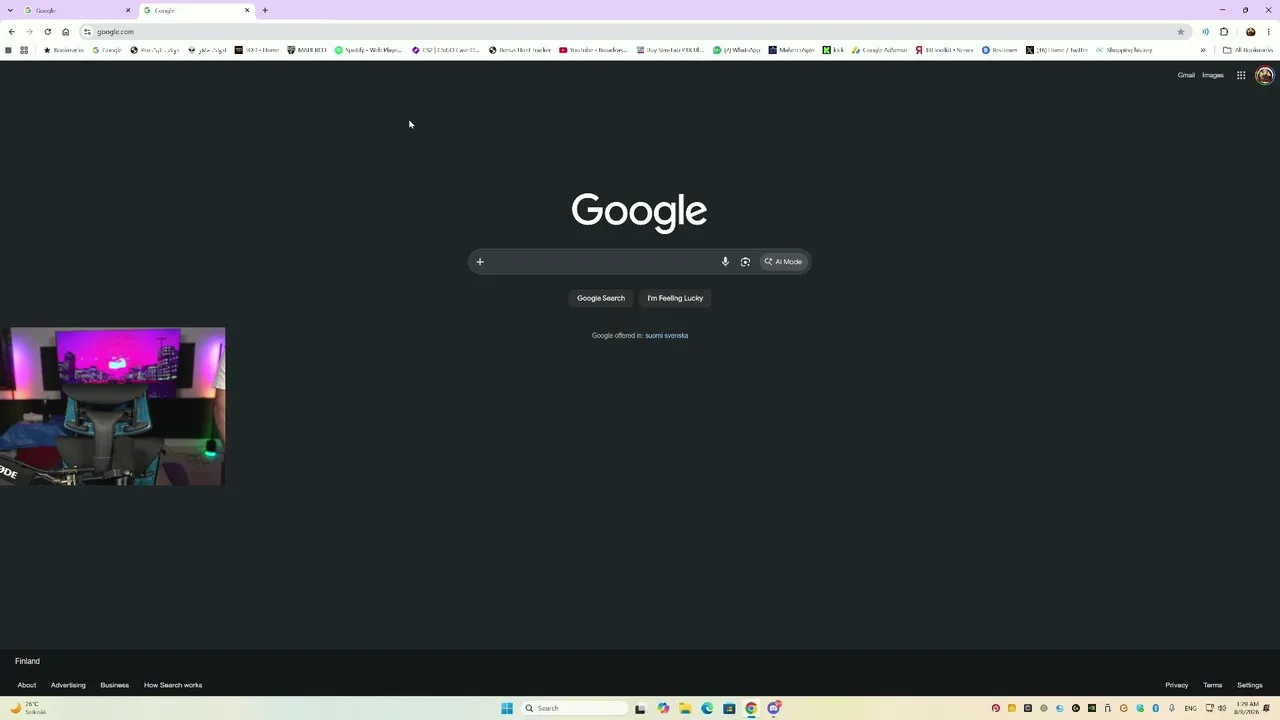Open the Kick bookmark
This screenshot has height=720, width=1280.
click(x=834, y=50)
